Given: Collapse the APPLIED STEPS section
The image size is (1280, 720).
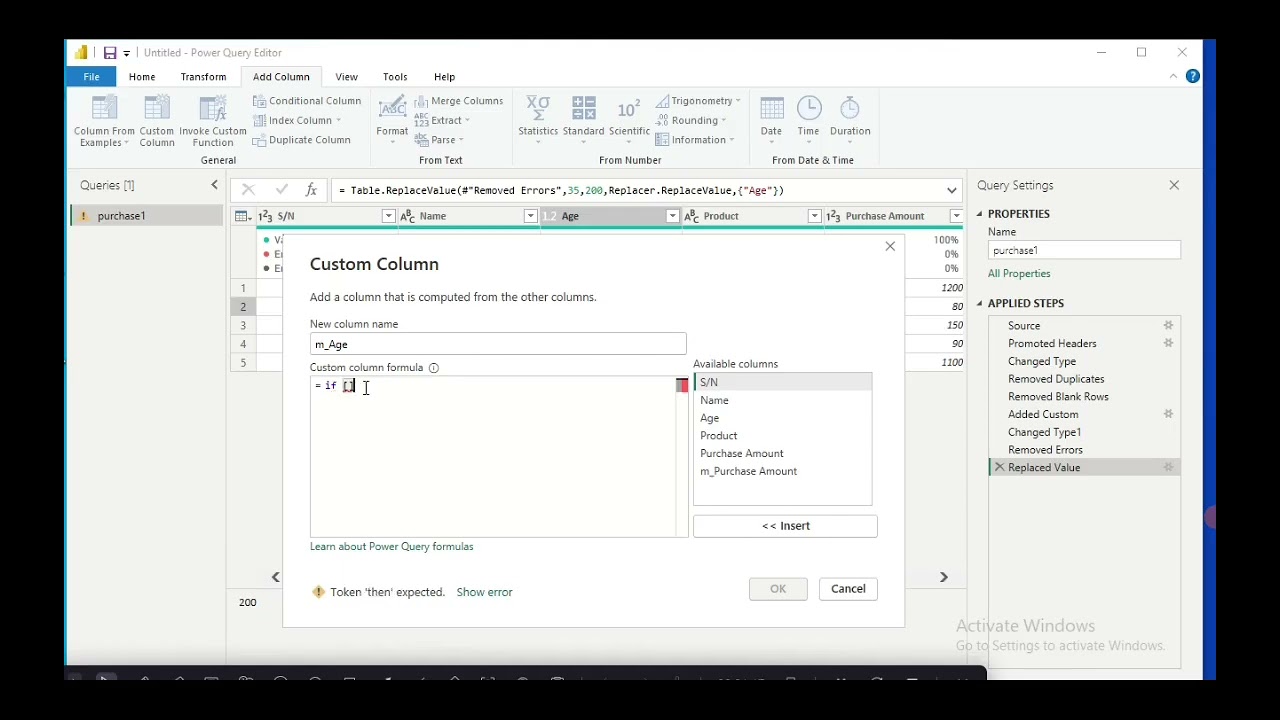Looking at the screenshot, I should [x=980, y=303].
